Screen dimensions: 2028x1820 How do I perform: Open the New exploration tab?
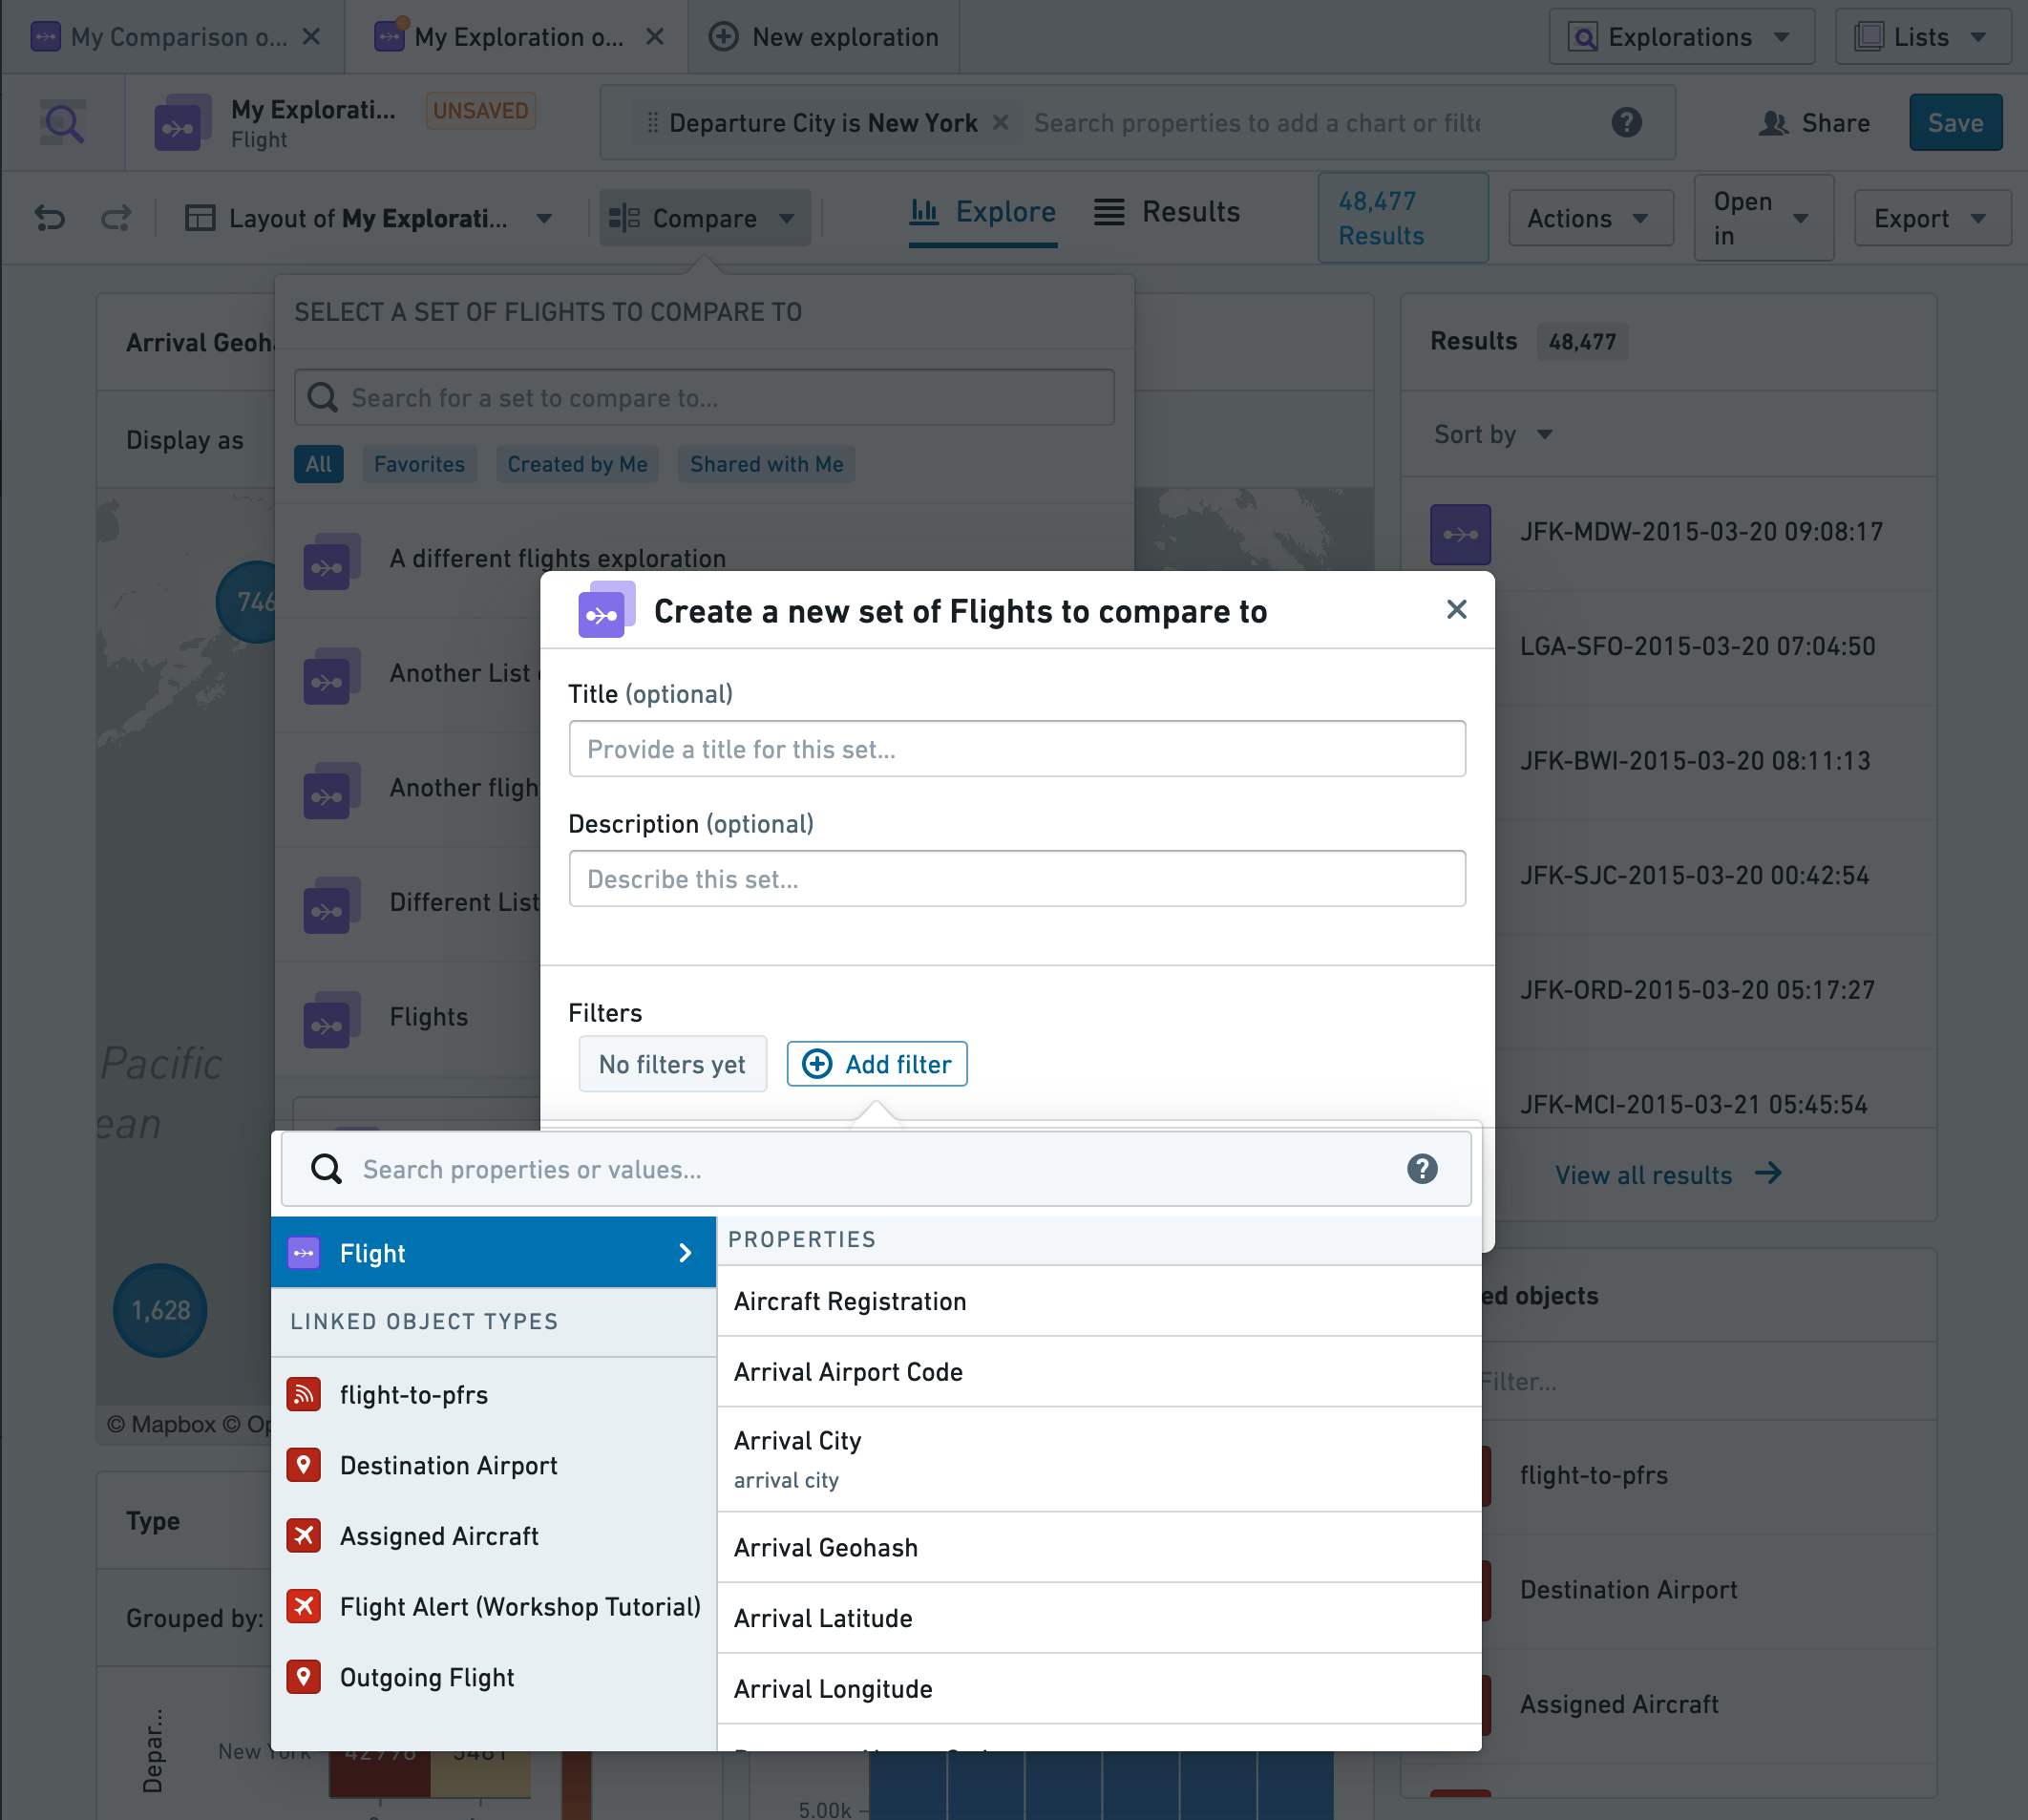(x=824, y=37)
